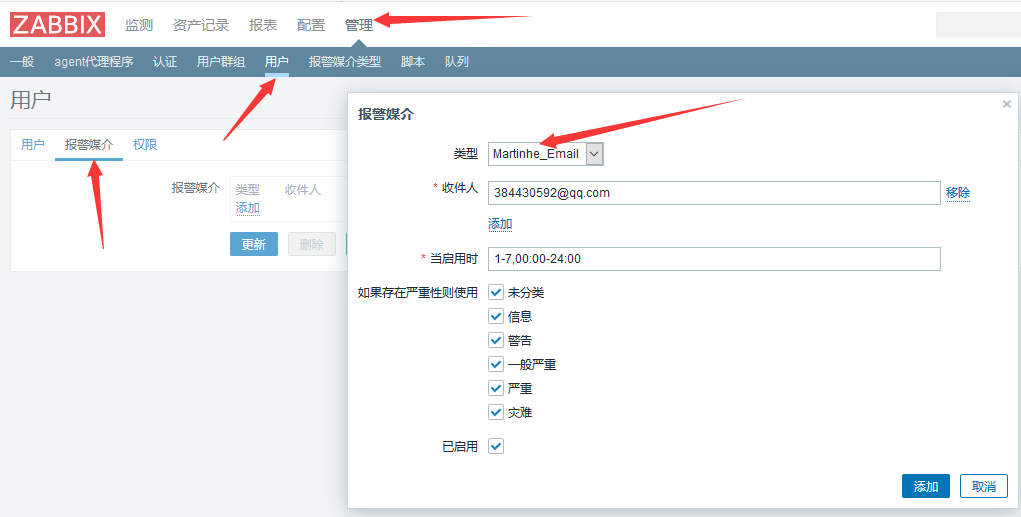
Task: Click the 添加 link under recipient field
Action: tap(500, 224)
